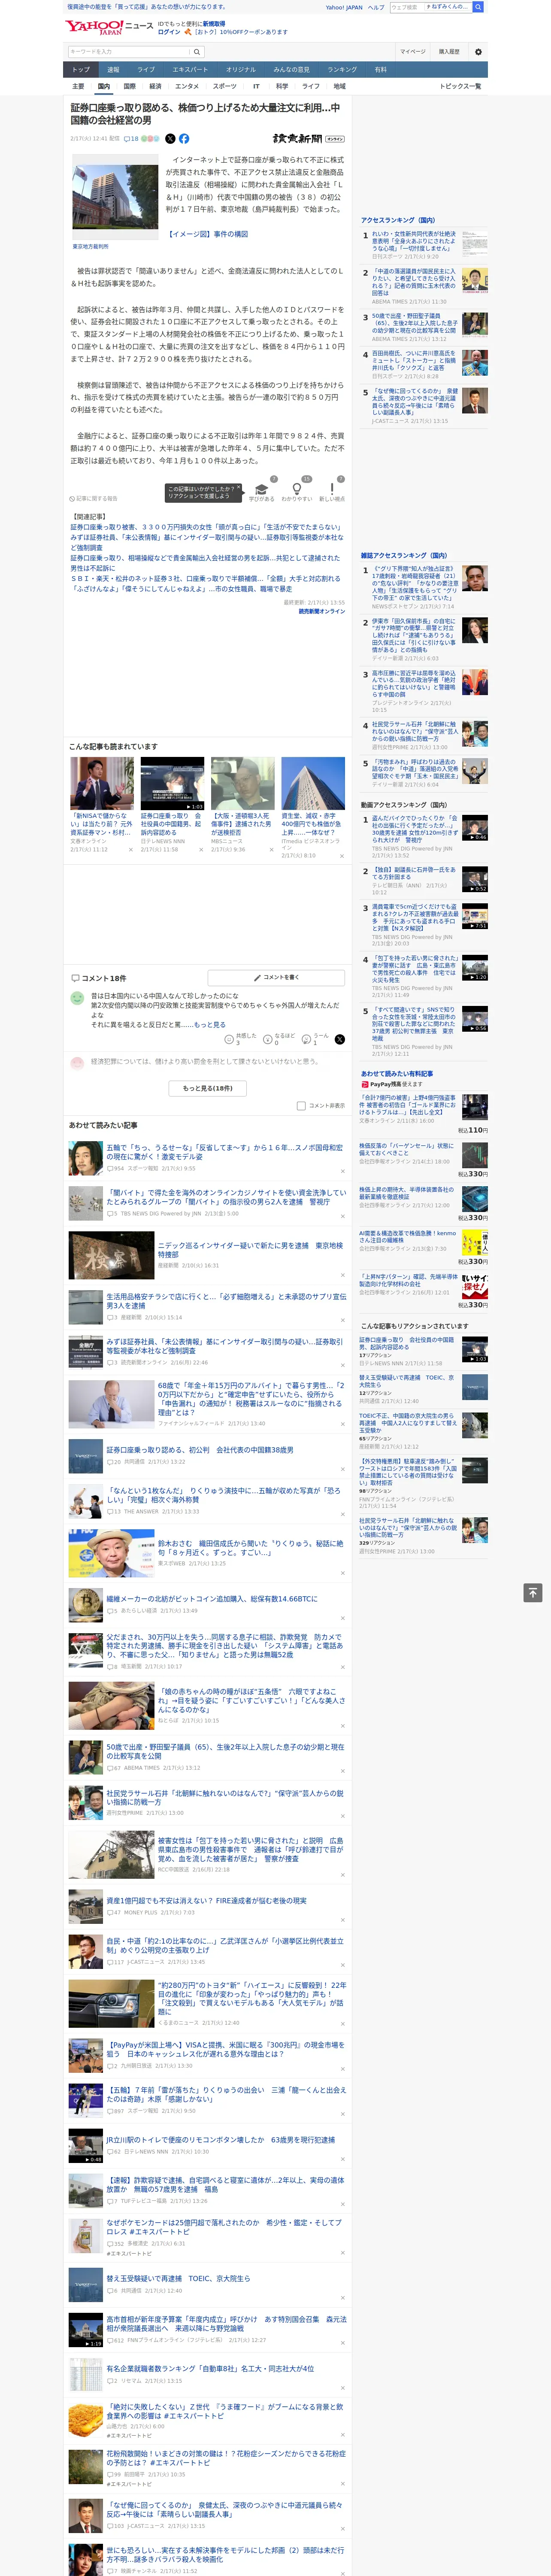
Task: Open マイページ link
Action: coord(412,51)
